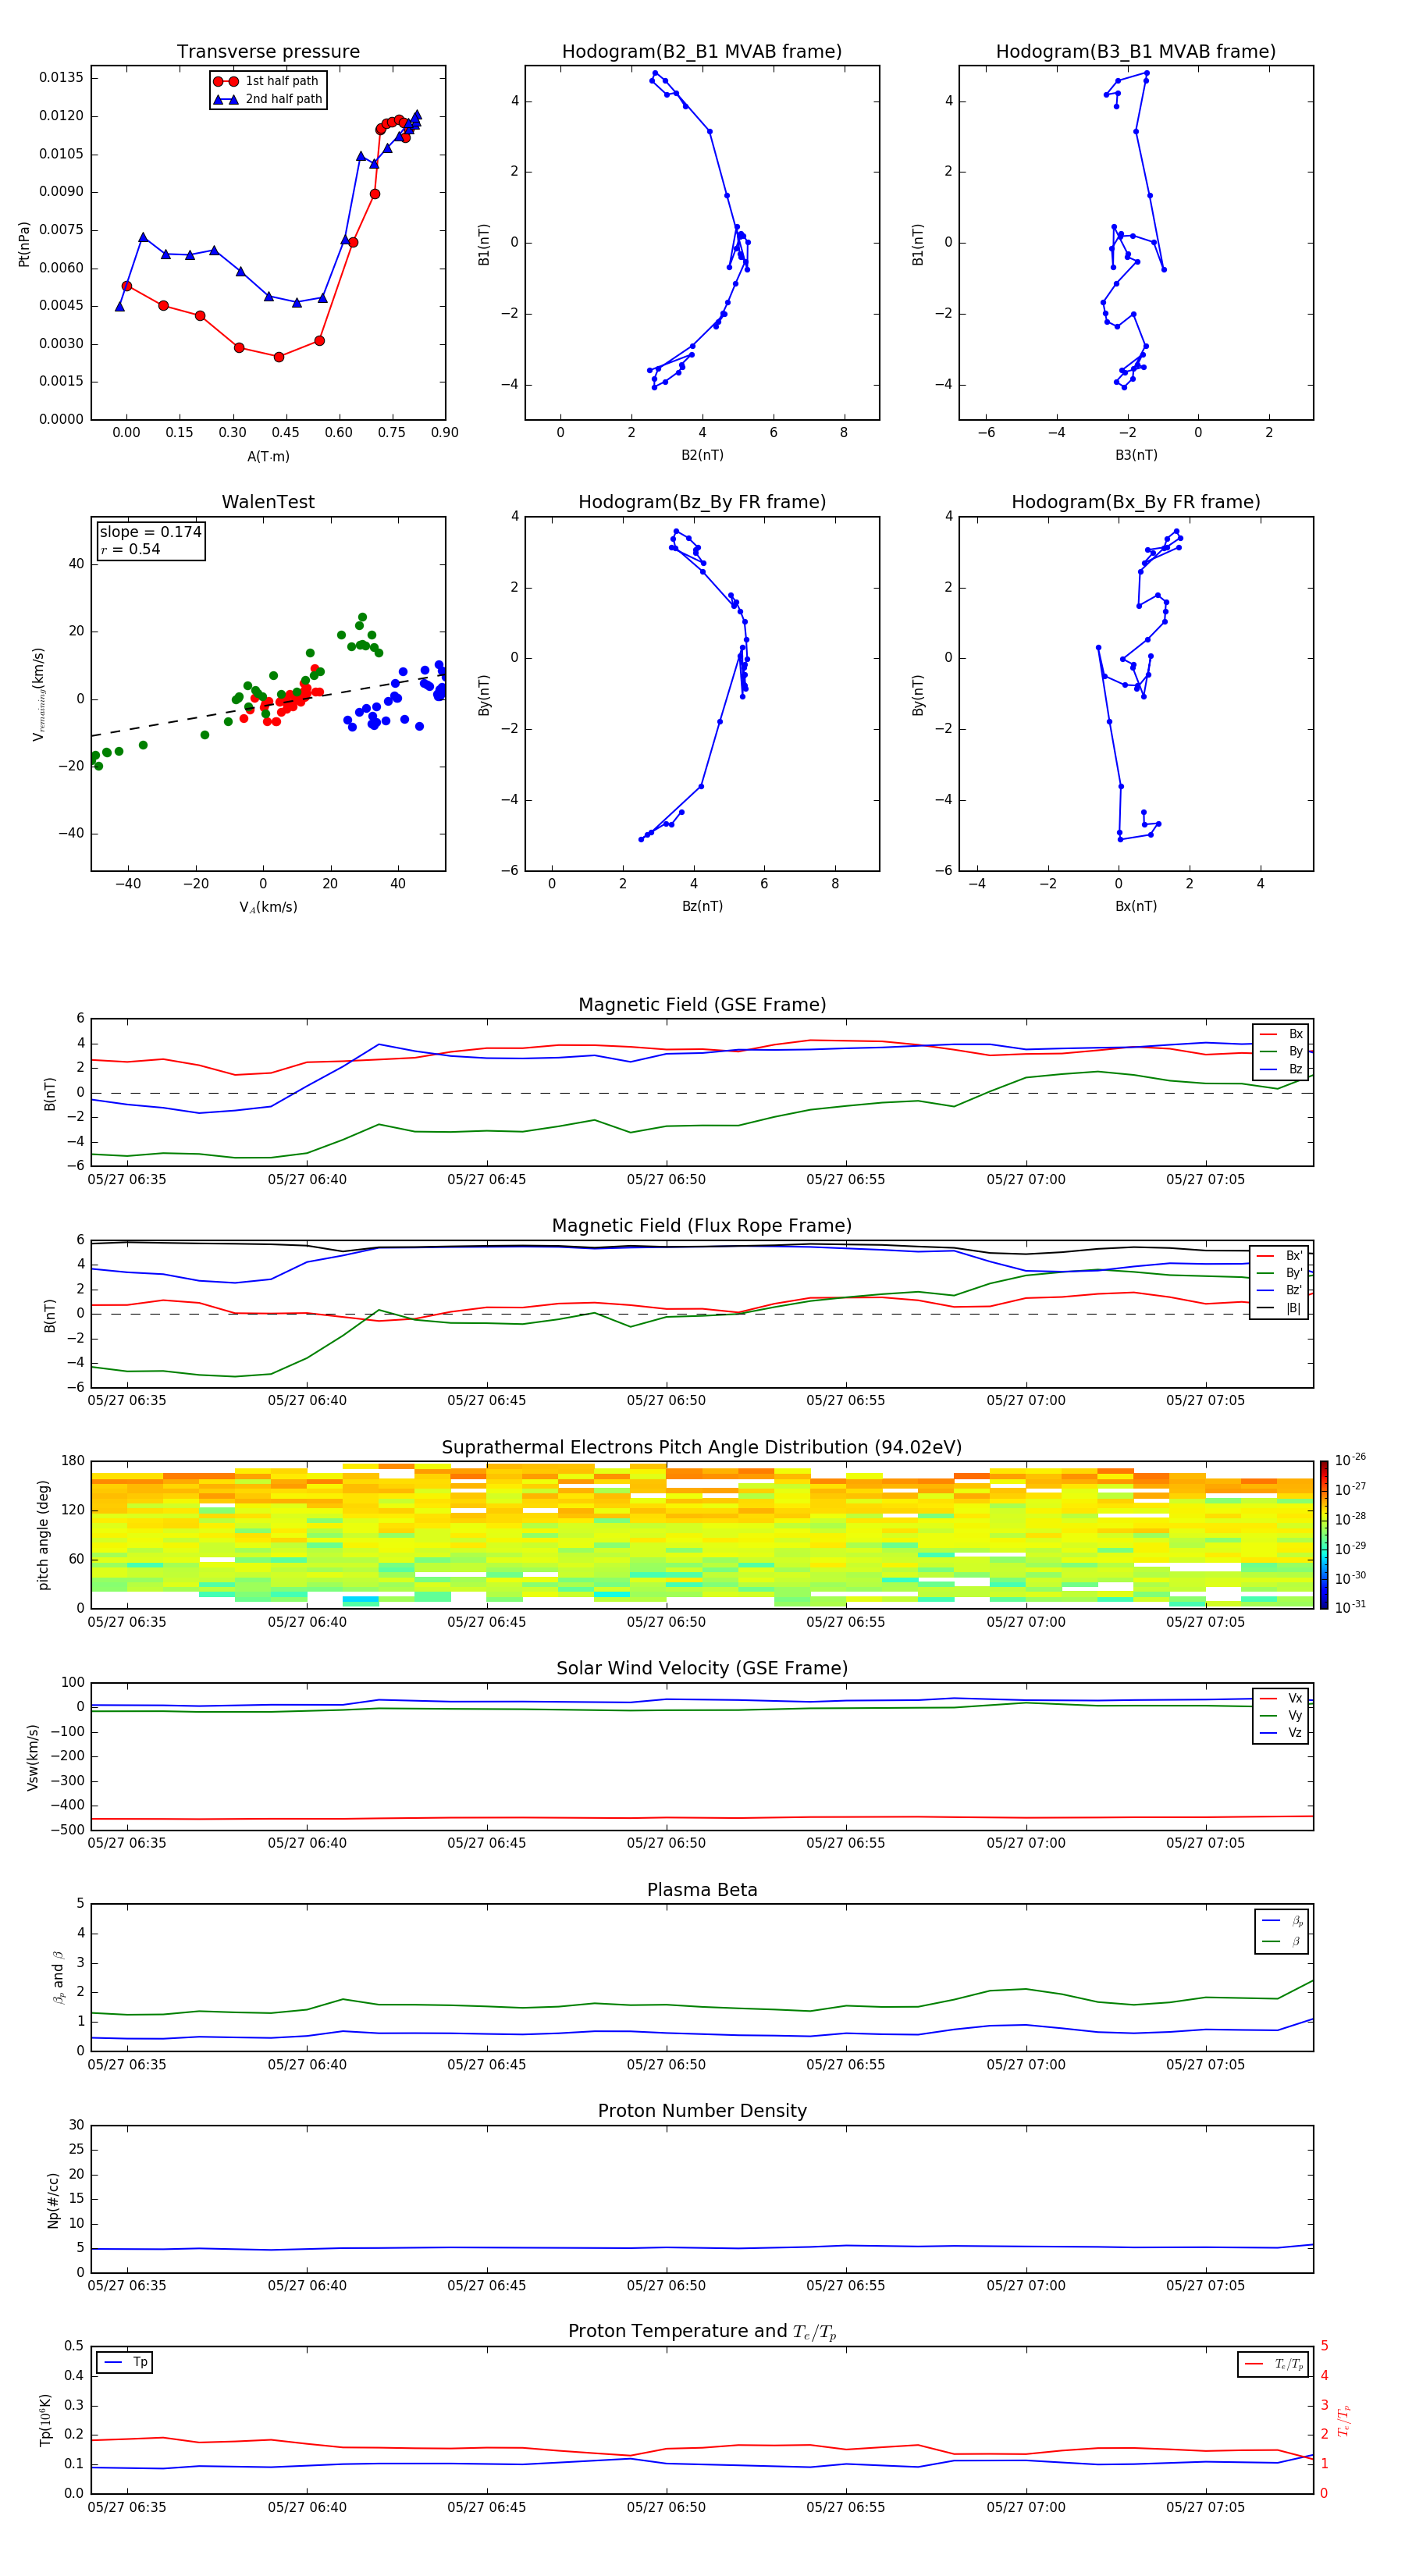The image size is (1405, 2576).
Task: Click the 'By' entry in GSE legend
Action: tap(1281, 1052)
